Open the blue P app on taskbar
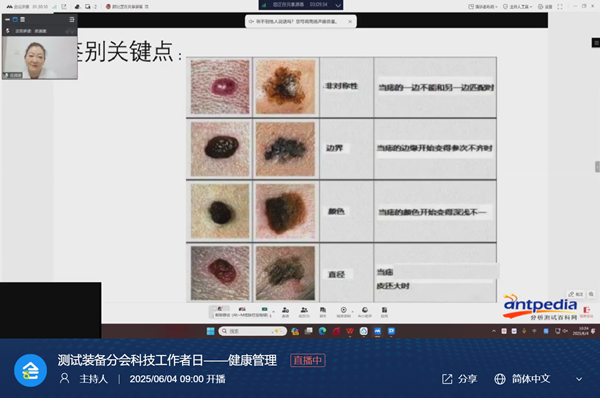The width and height of the screenshot is (600, 398). coord(391,331)
